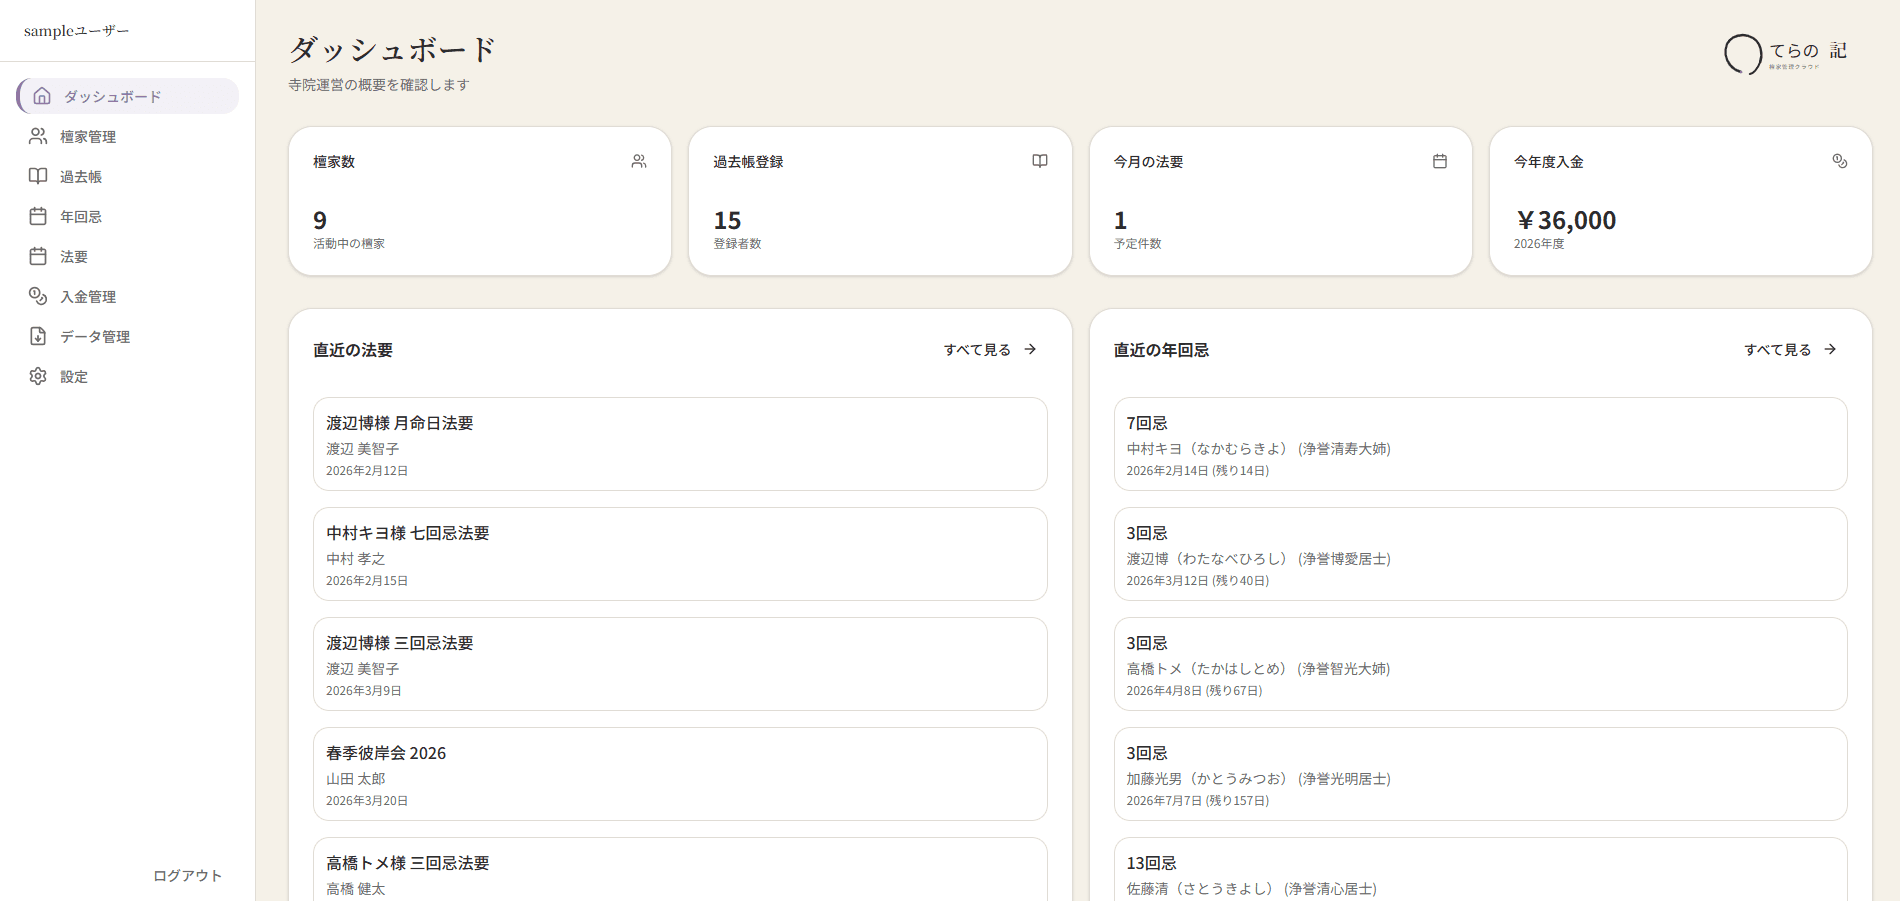Click the people icon on the 檀家数 card
The height and width of the screenshot is (901, 1900).
(x=638, y=160)
